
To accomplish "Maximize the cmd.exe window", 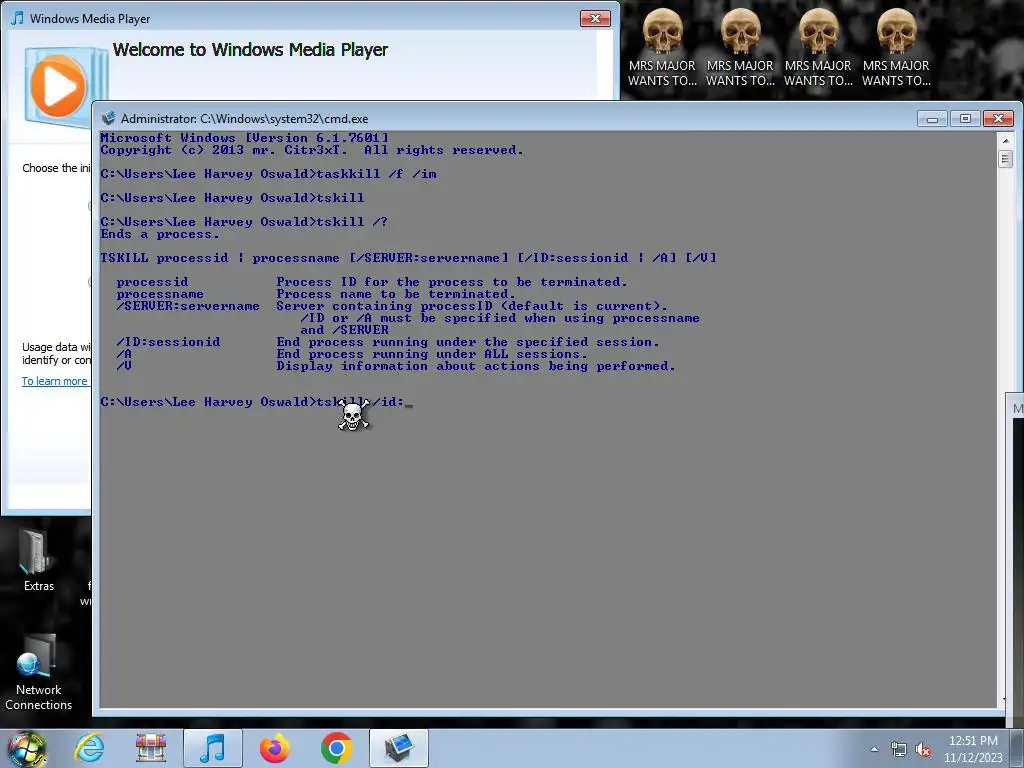I will [x=965, y=118].
